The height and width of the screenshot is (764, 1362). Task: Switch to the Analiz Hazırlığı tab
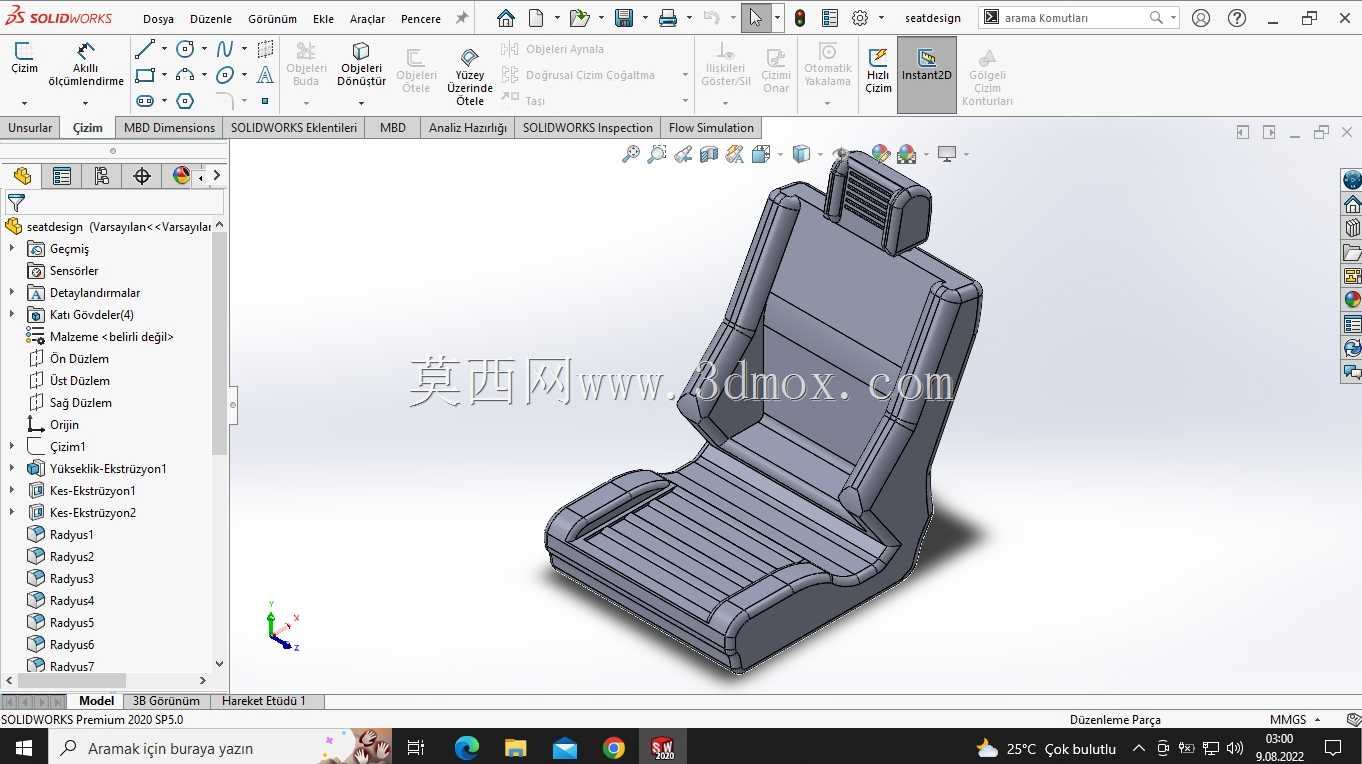tap(468, 128)
